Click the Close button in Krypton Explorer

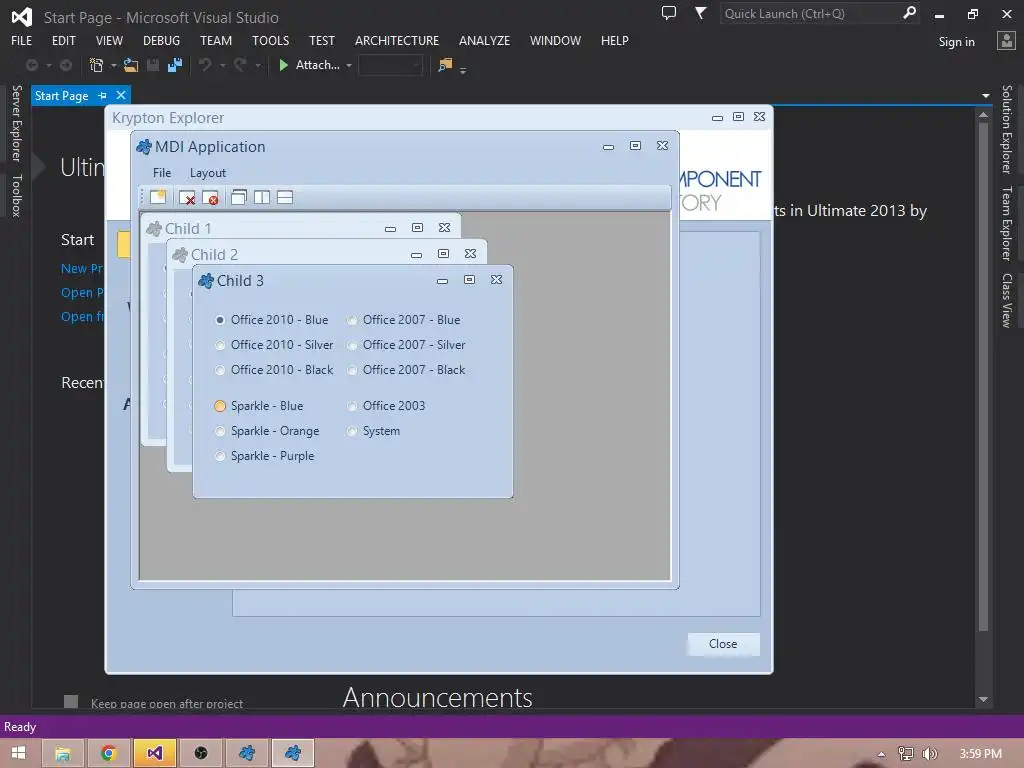(723, 644)
